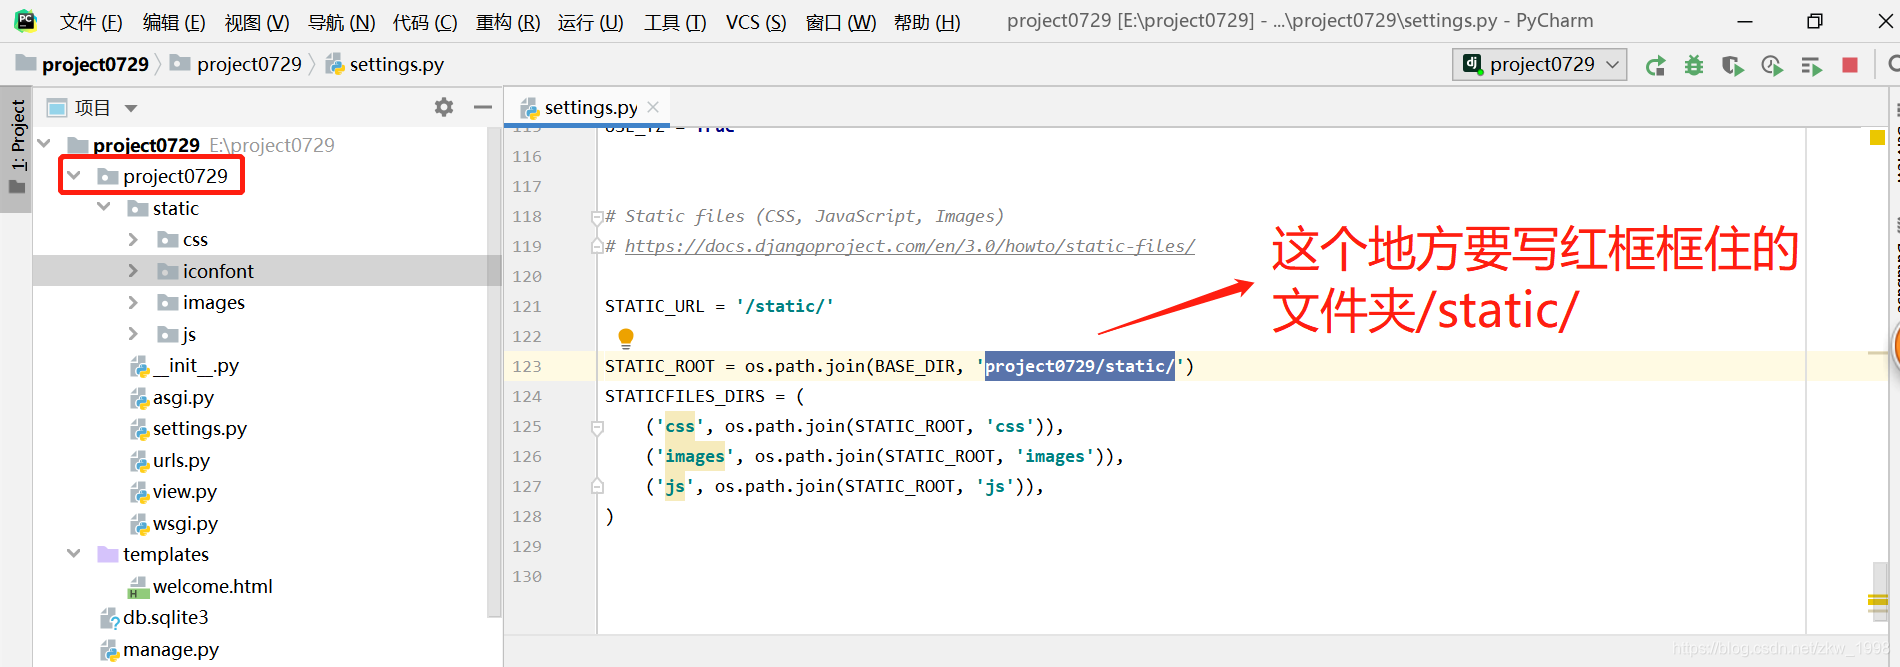The image size is (1900, 667).
Task: Open the 文件 (F) menu
Action: 90,22
